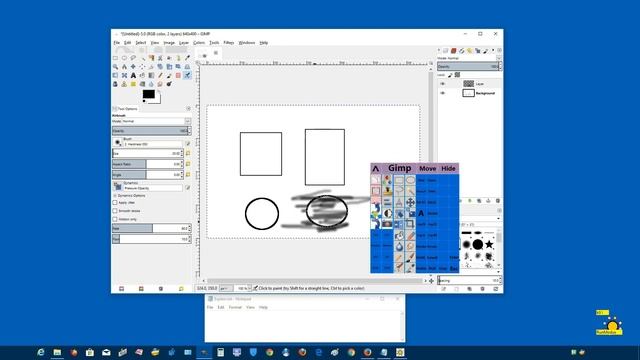Screen dimensions: 640x360
Task: Open the Format menu in Notepad
Action: (x=235, y=307)
